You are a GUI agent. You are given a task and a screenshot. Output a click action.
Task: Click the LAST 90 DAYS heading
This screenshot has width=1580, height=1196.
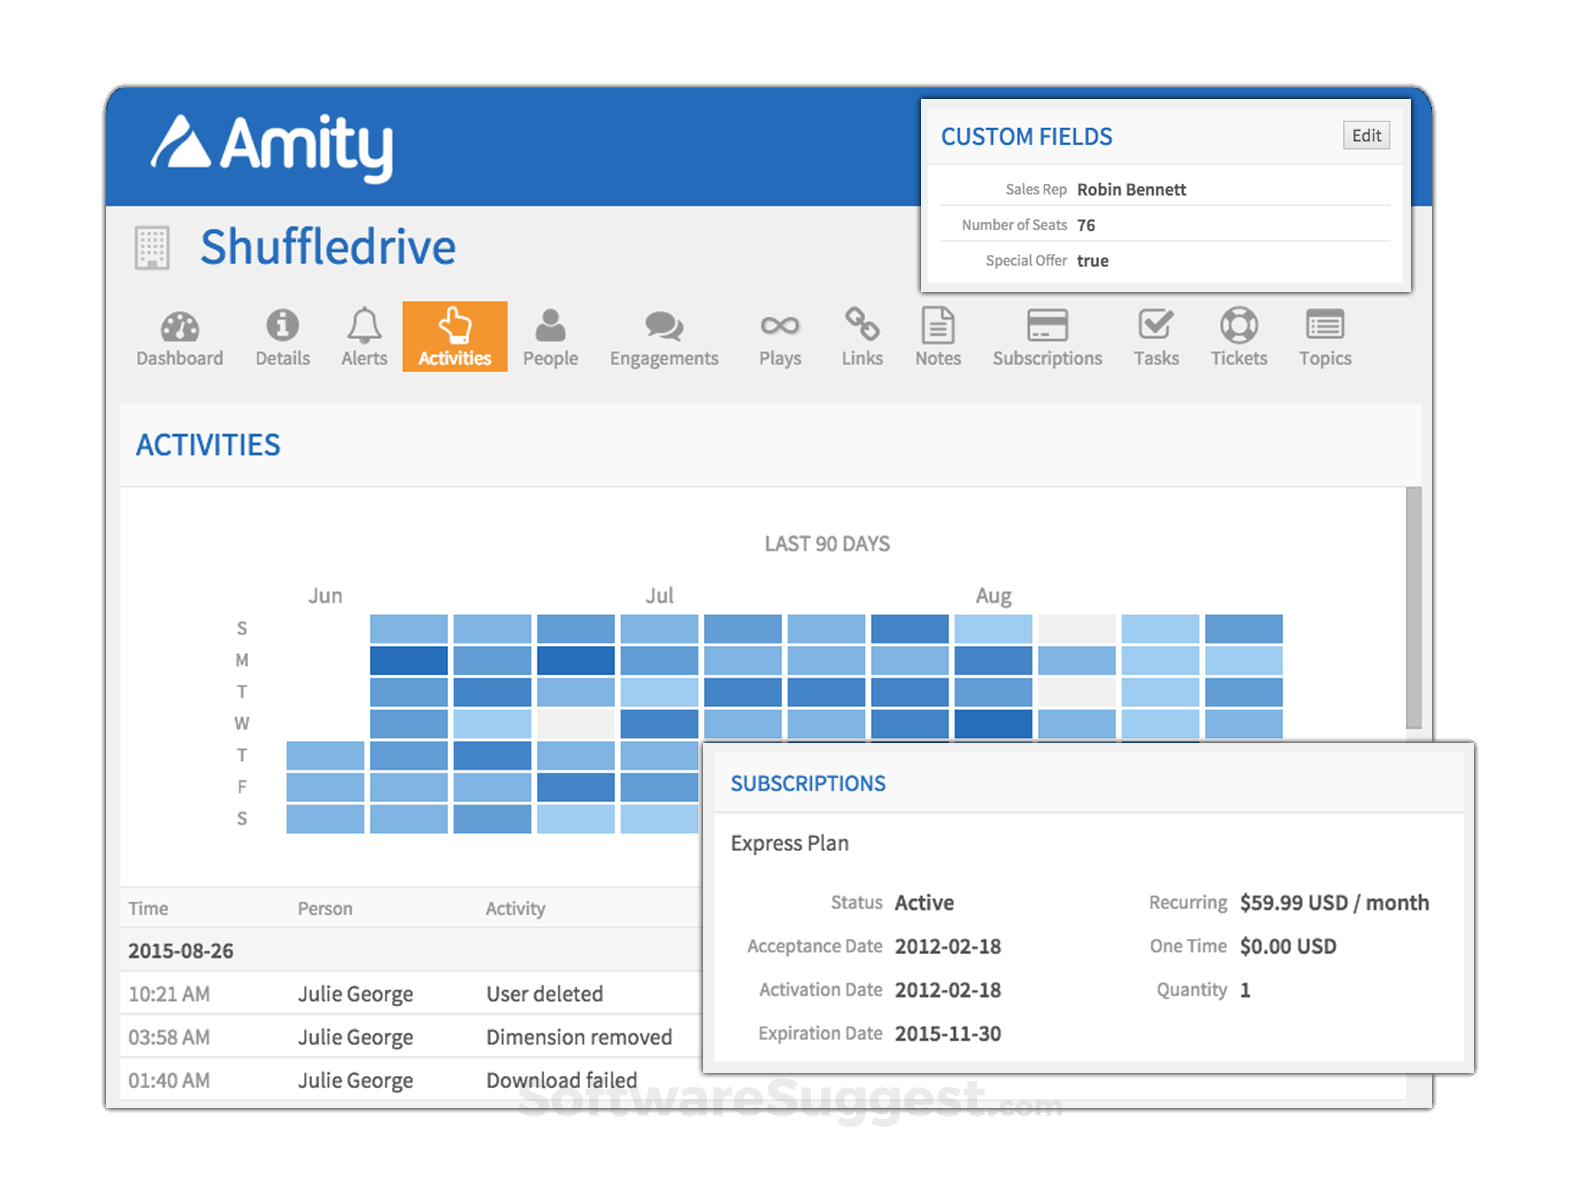click(x=827, y=544)
